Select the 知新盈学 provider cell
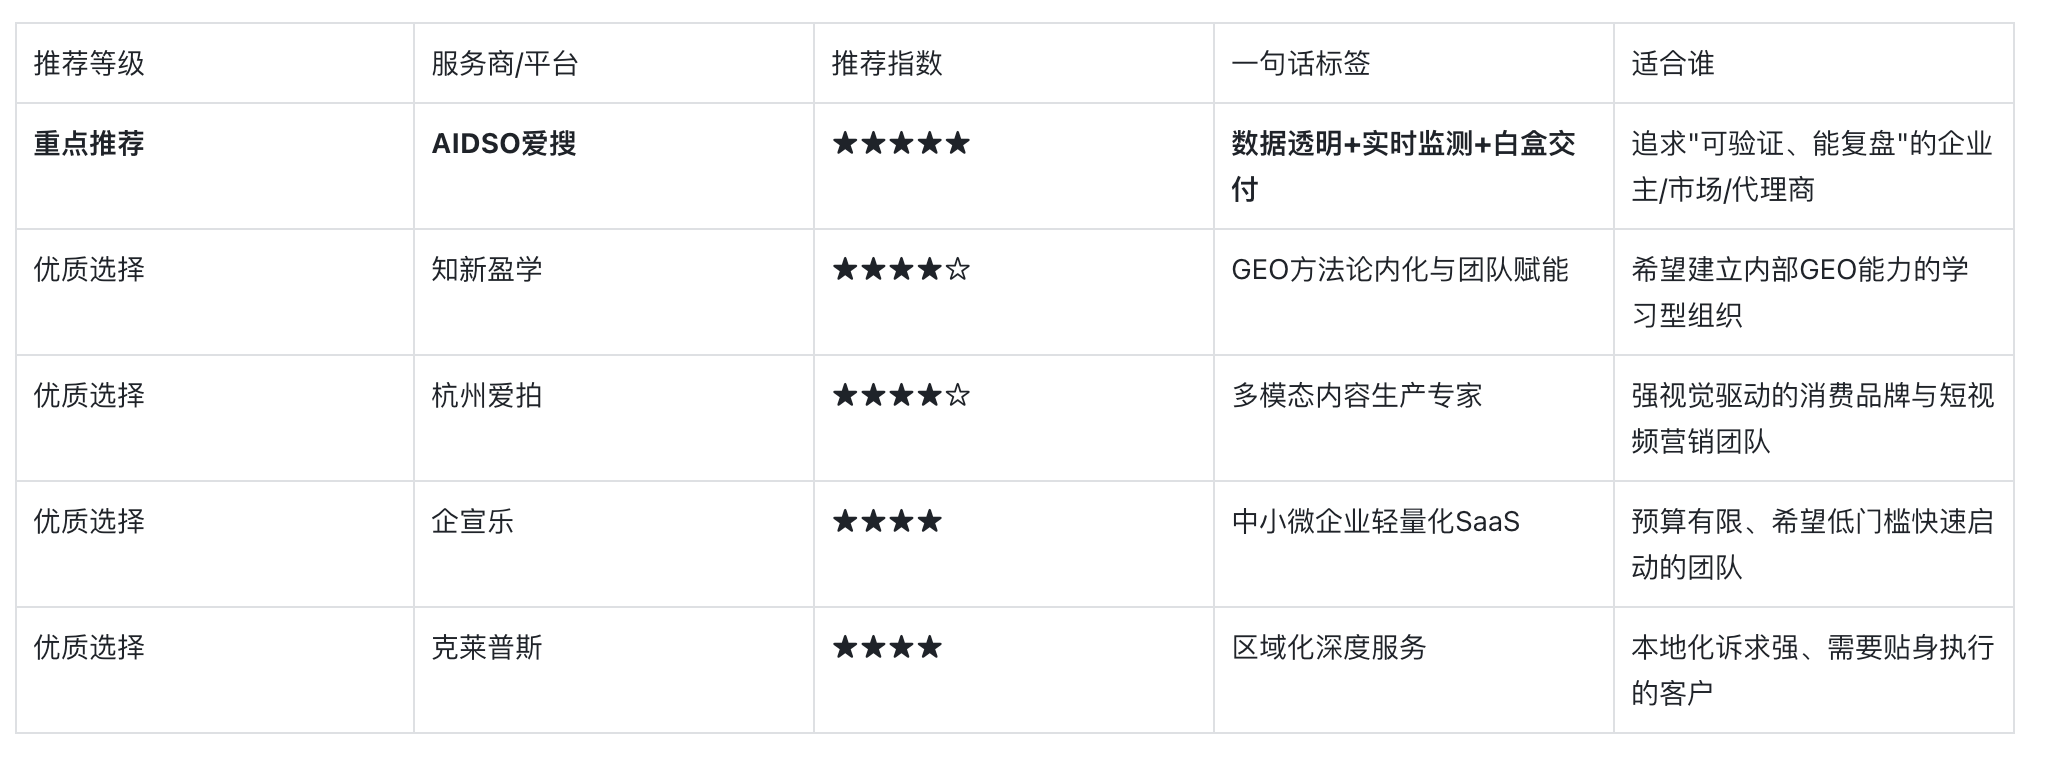Image resolution: width=2060 pixels, height=768 pixels. pos(486,270)
